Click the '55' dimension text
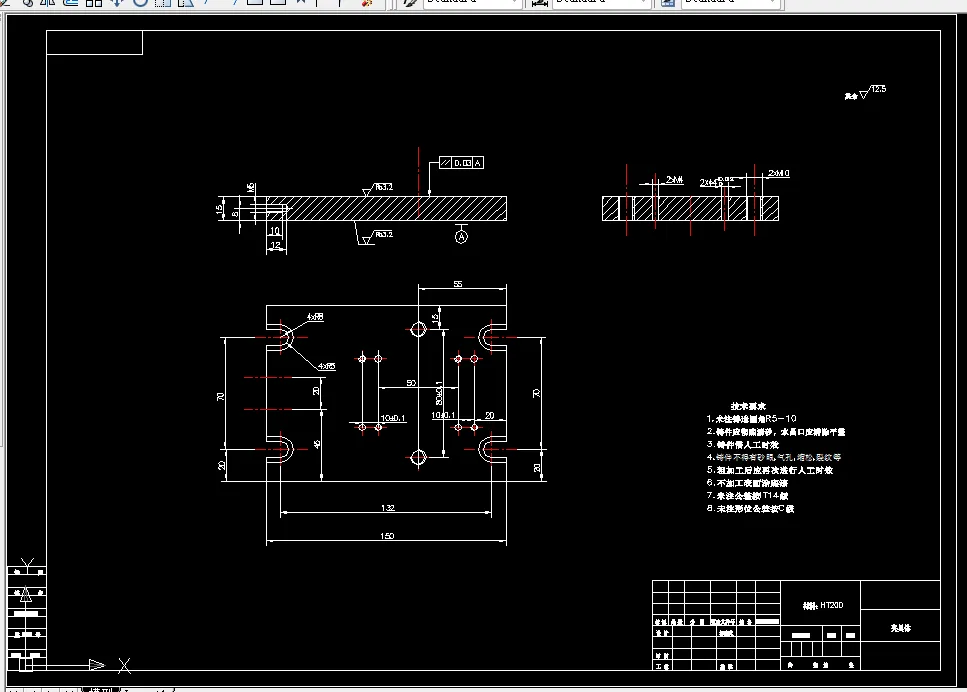 tap(458, 284)
